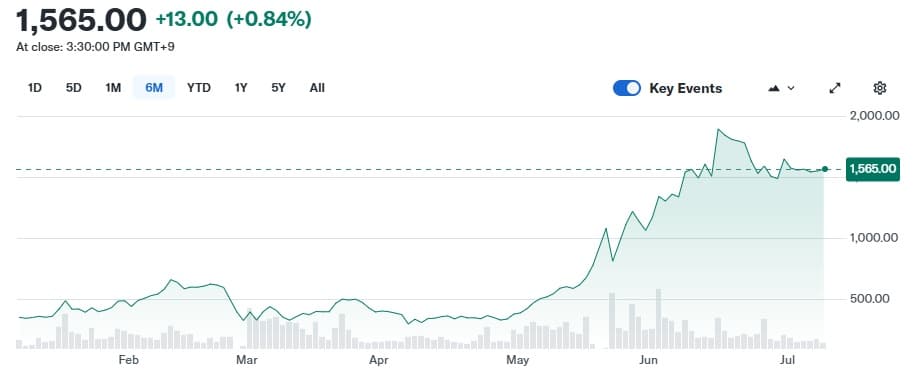Screen dimensions: 914x375
Task: Select the 1Y time range
Action: [241, 88]
